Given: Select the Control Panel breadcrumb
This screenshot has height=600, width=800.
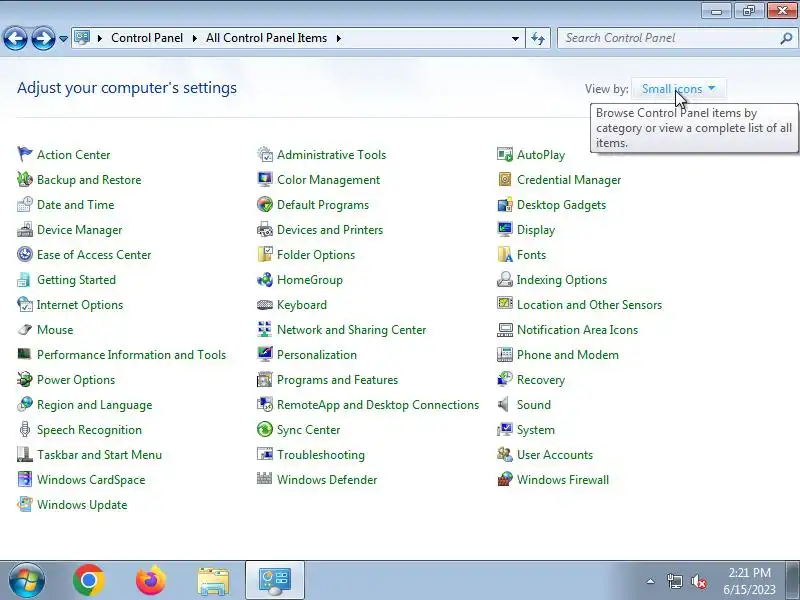Looking at the screenshot, I should coord(147,38).
